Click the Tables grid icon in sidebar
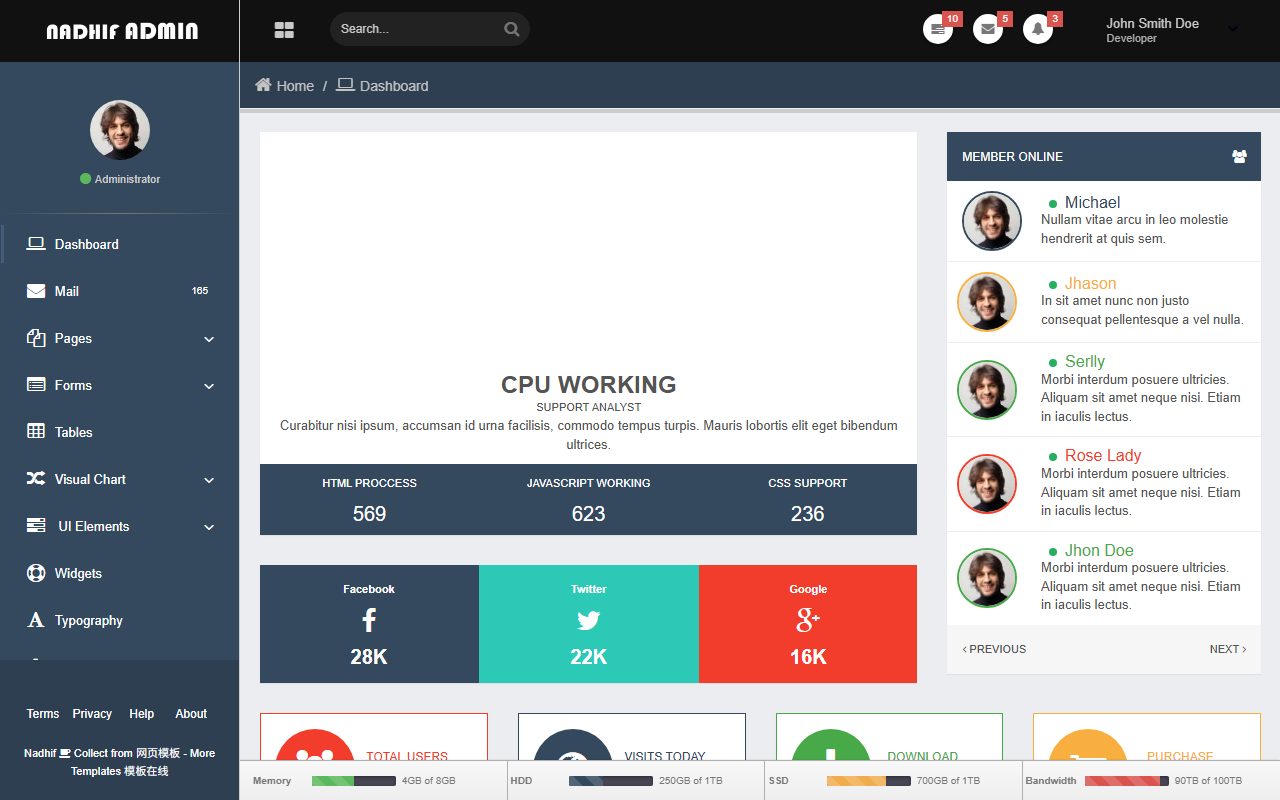Screen dimensions: 1280x800 click(36, 432)
